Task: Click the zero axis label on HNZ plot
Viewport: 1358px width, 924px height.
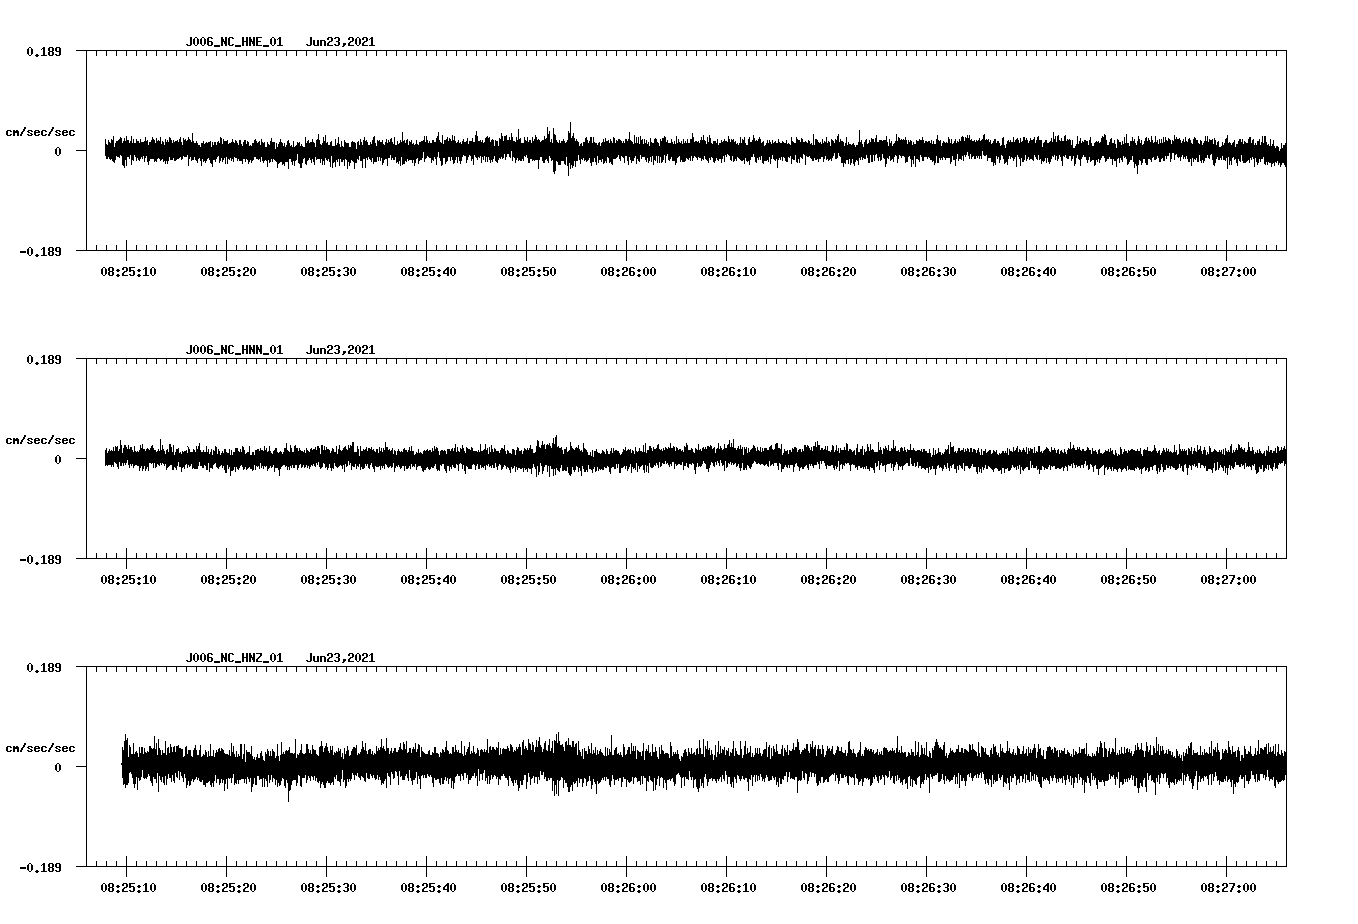Action: (x=58, y=767)
